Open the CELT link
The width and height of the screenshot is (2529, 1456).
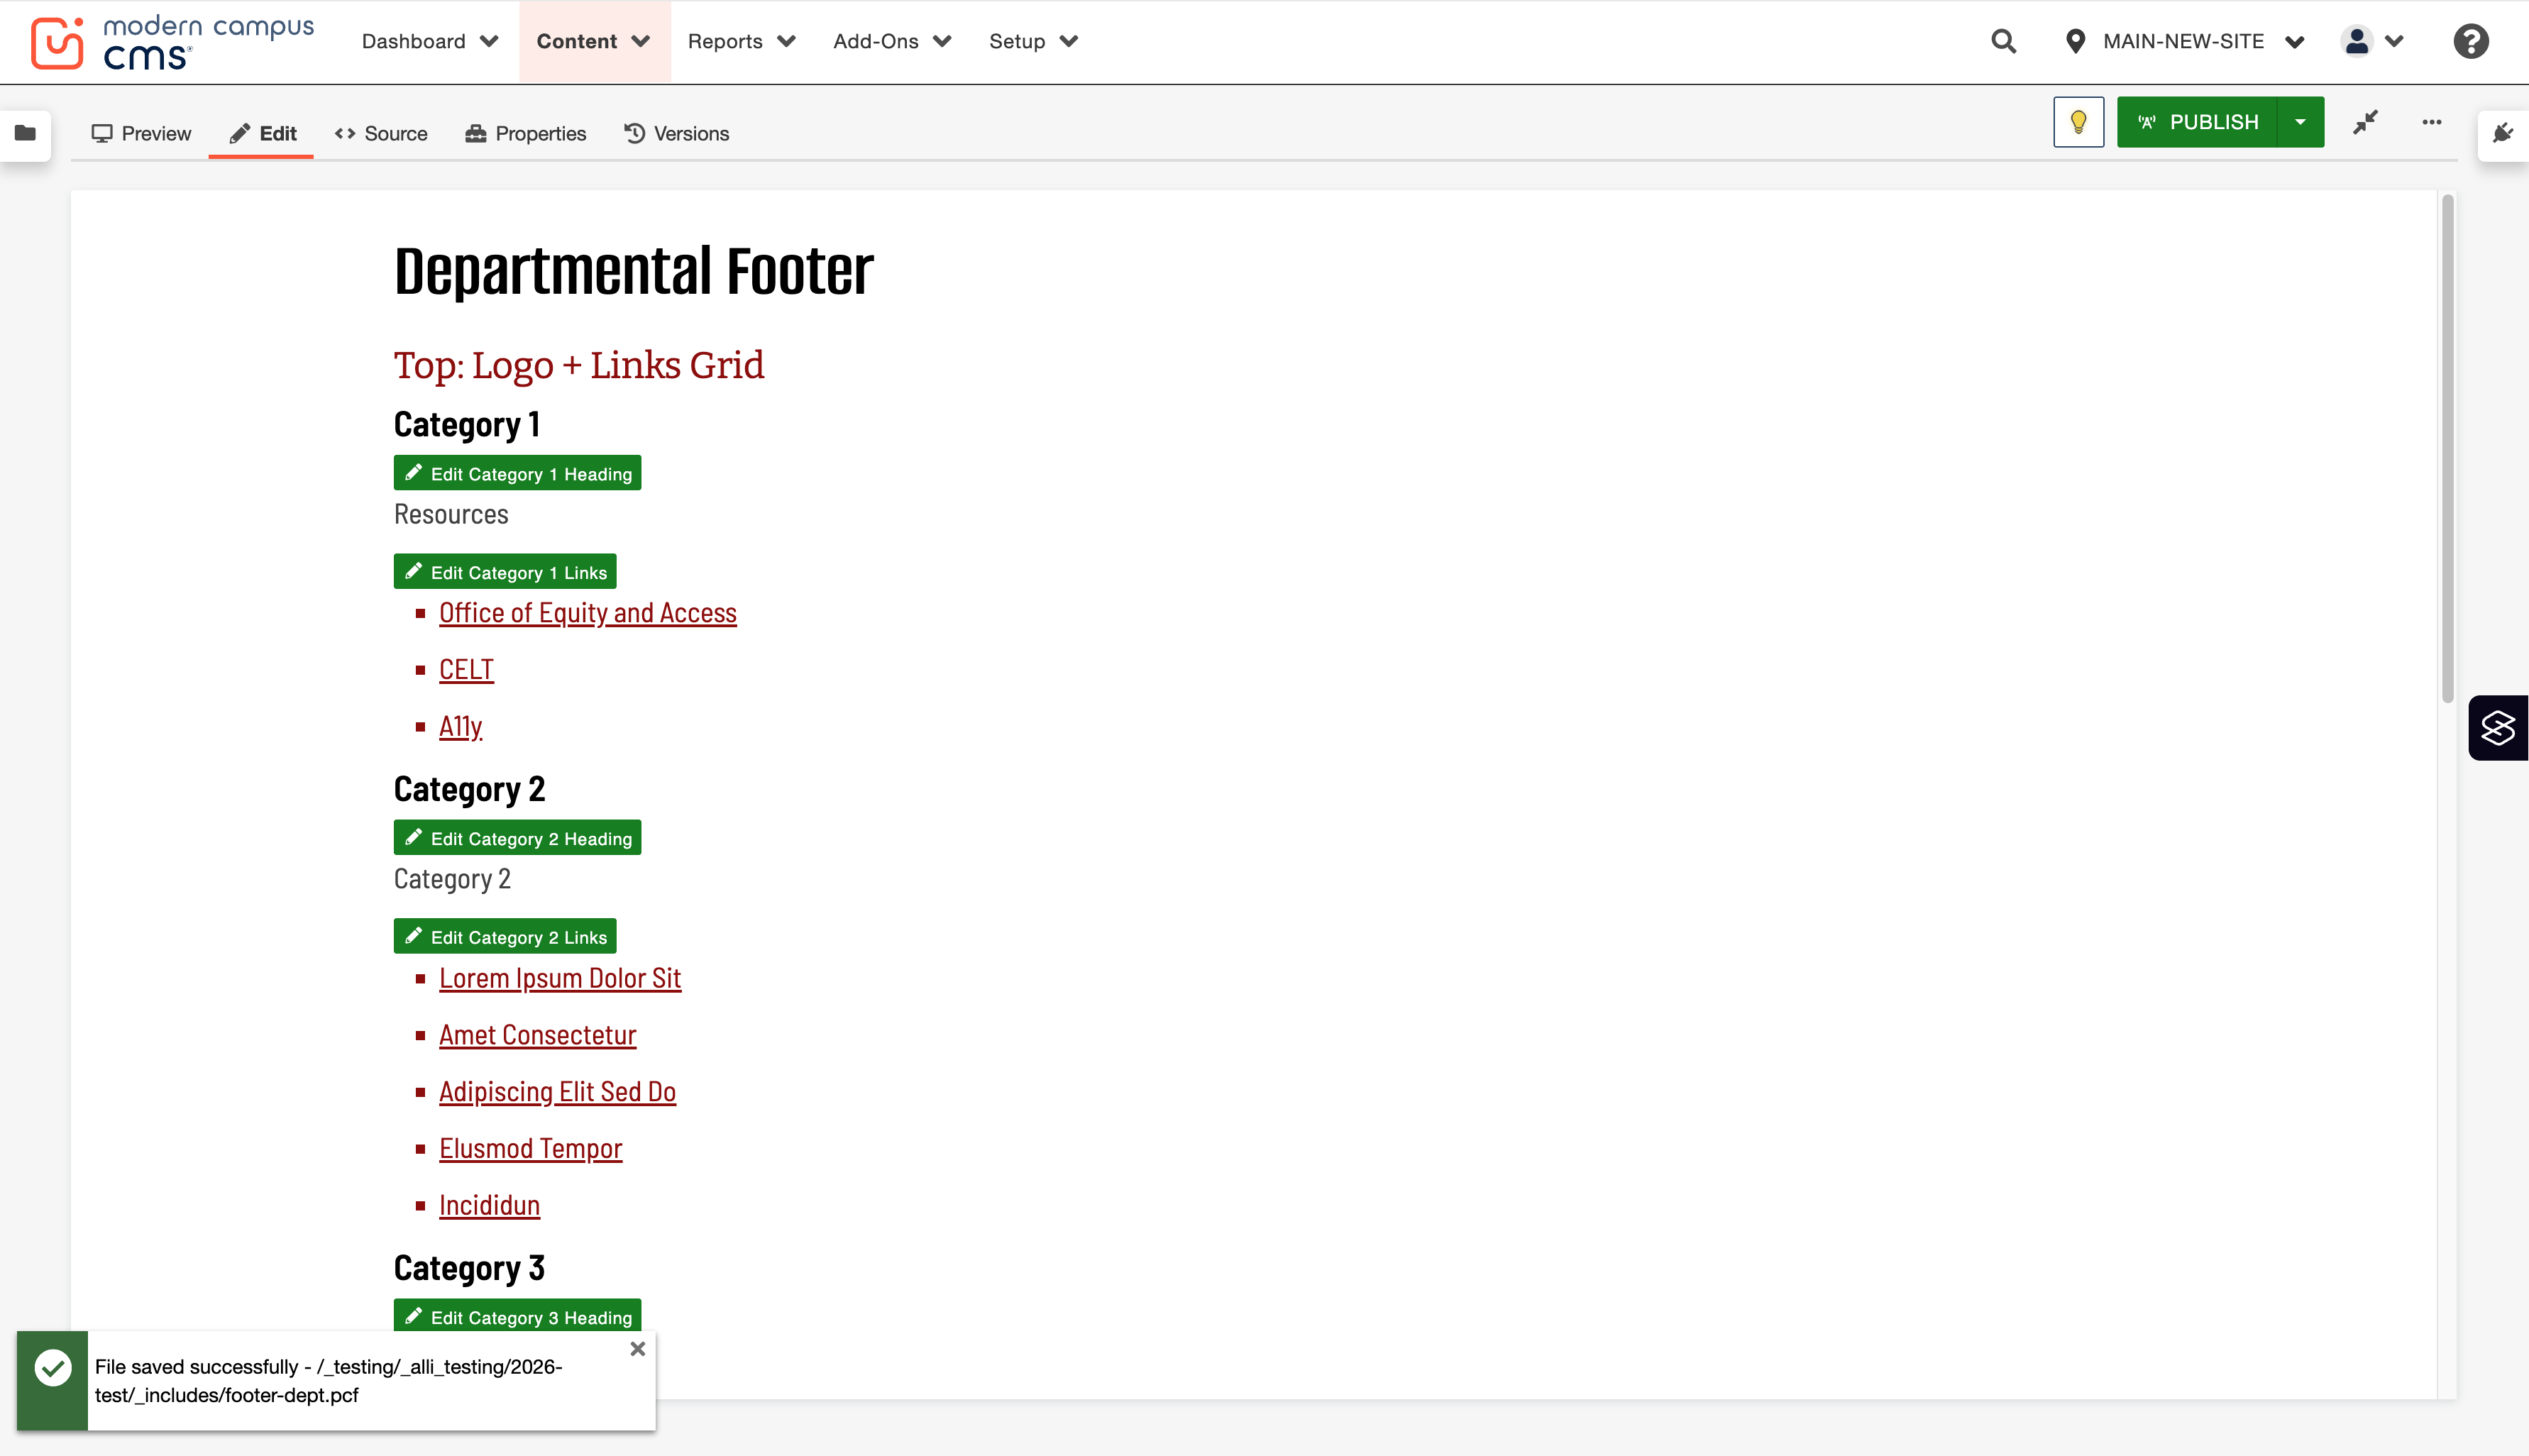click(x=466, y=669)
